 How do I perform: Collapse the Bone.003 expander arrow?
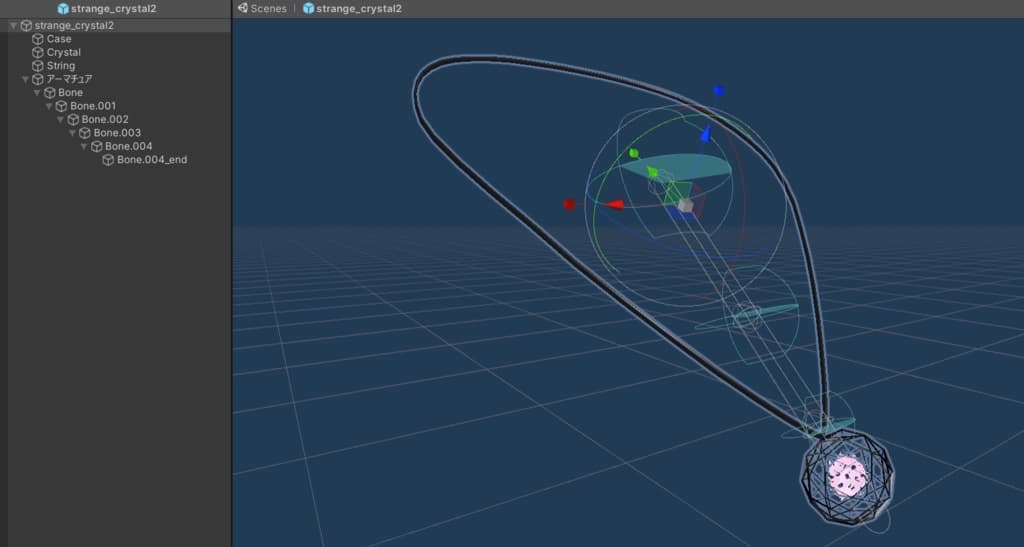[72, 133]
